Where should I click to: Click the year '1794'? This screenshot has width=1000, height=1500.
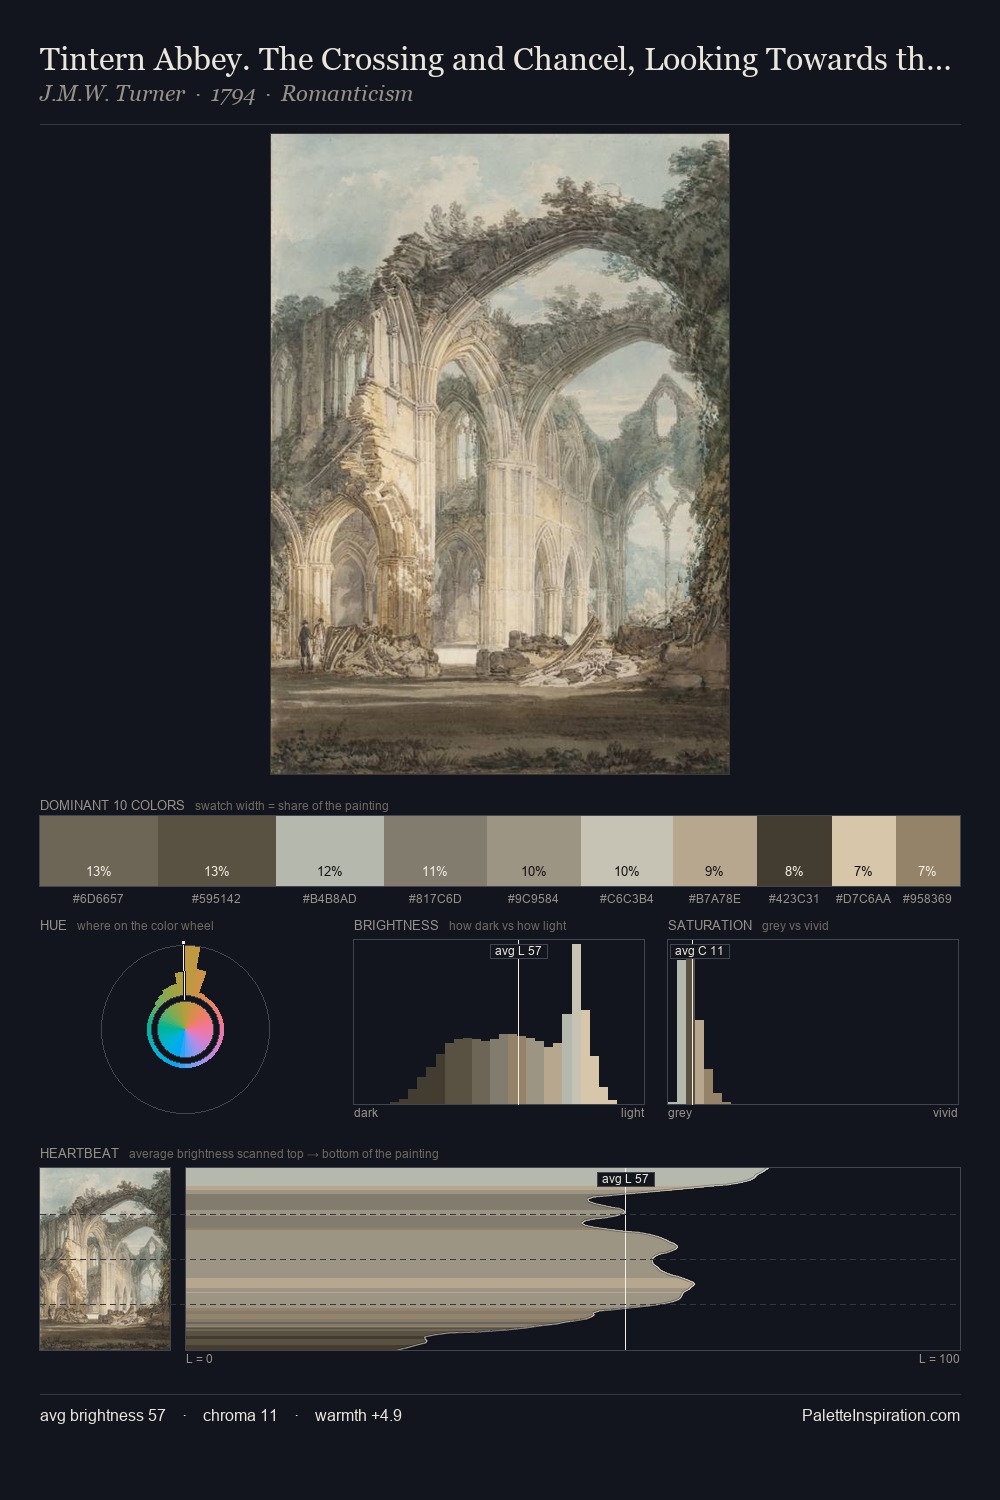tap(233, 94)
